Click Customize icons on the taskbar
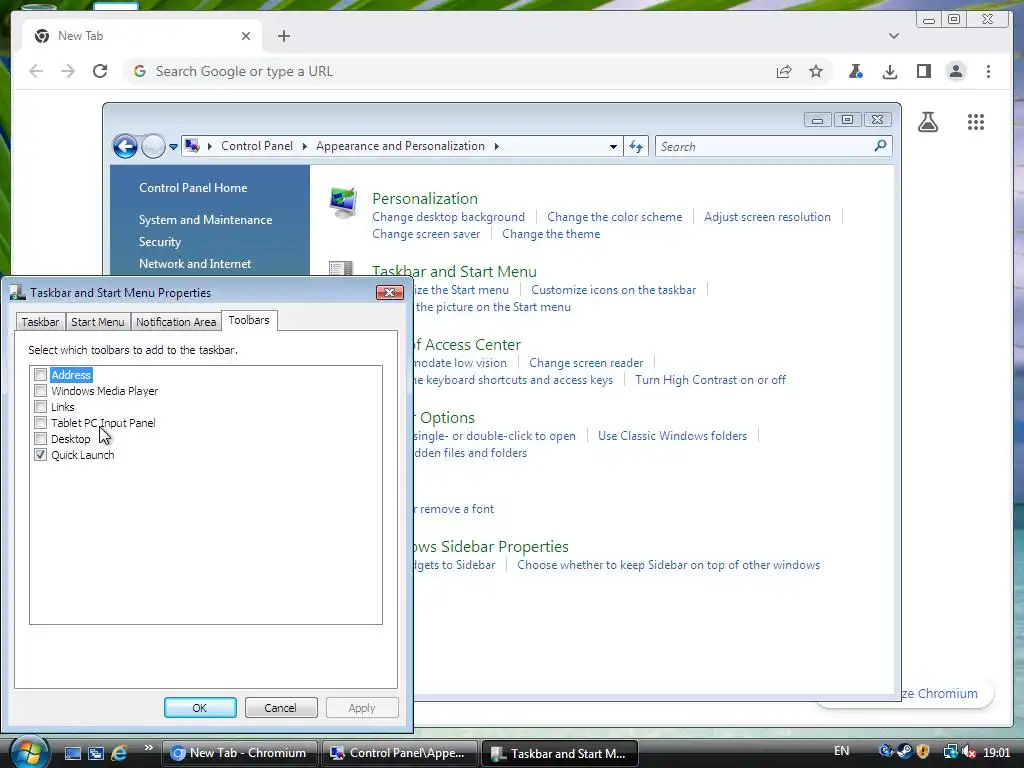Screen dimensions: 1024x768 (613, 290)
